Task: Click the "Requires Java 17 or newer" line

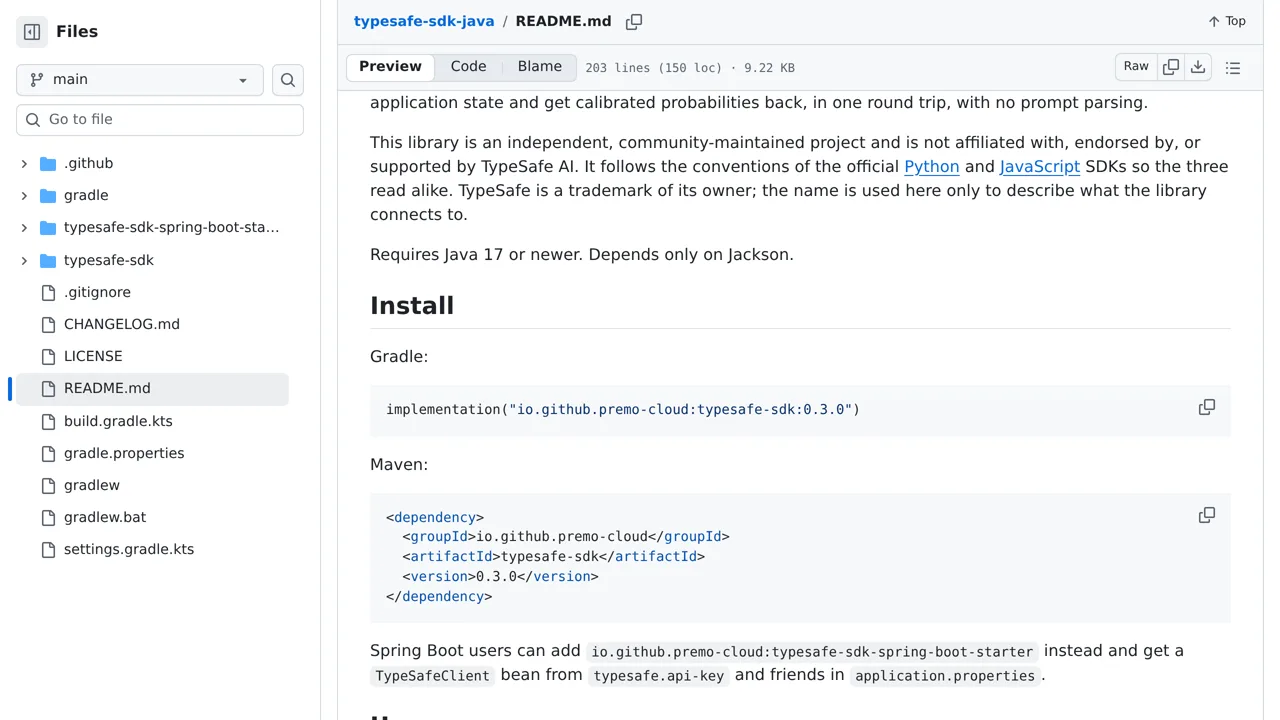Action: coord(582,255)
